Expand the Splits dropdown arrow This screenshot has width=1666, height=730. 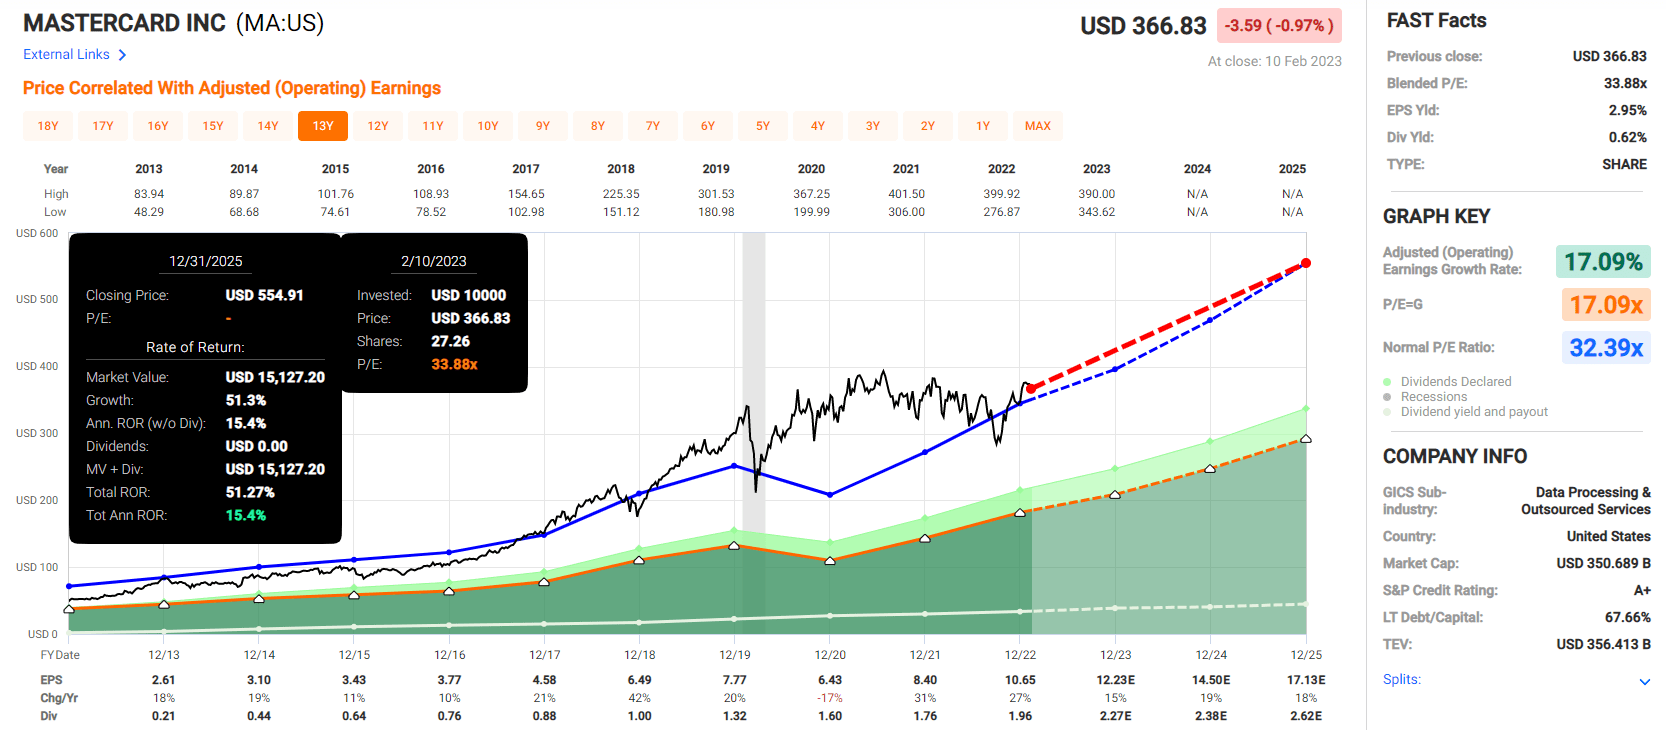pyautogui.click(x=1645, y=682)
